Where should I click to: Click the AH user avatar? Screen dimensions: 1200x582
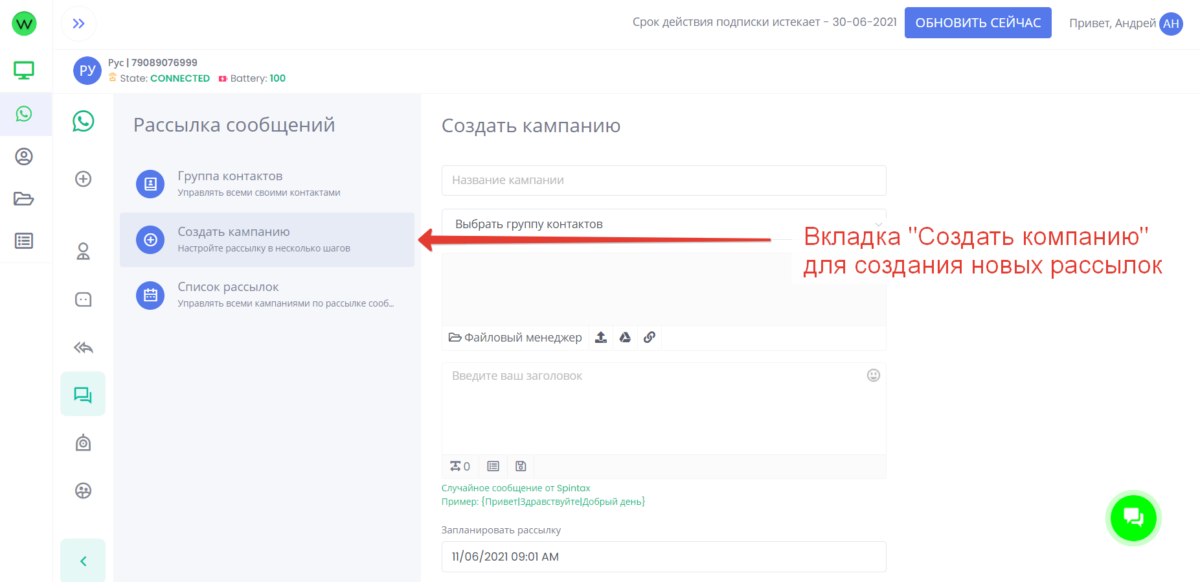tap(1171, 24)
